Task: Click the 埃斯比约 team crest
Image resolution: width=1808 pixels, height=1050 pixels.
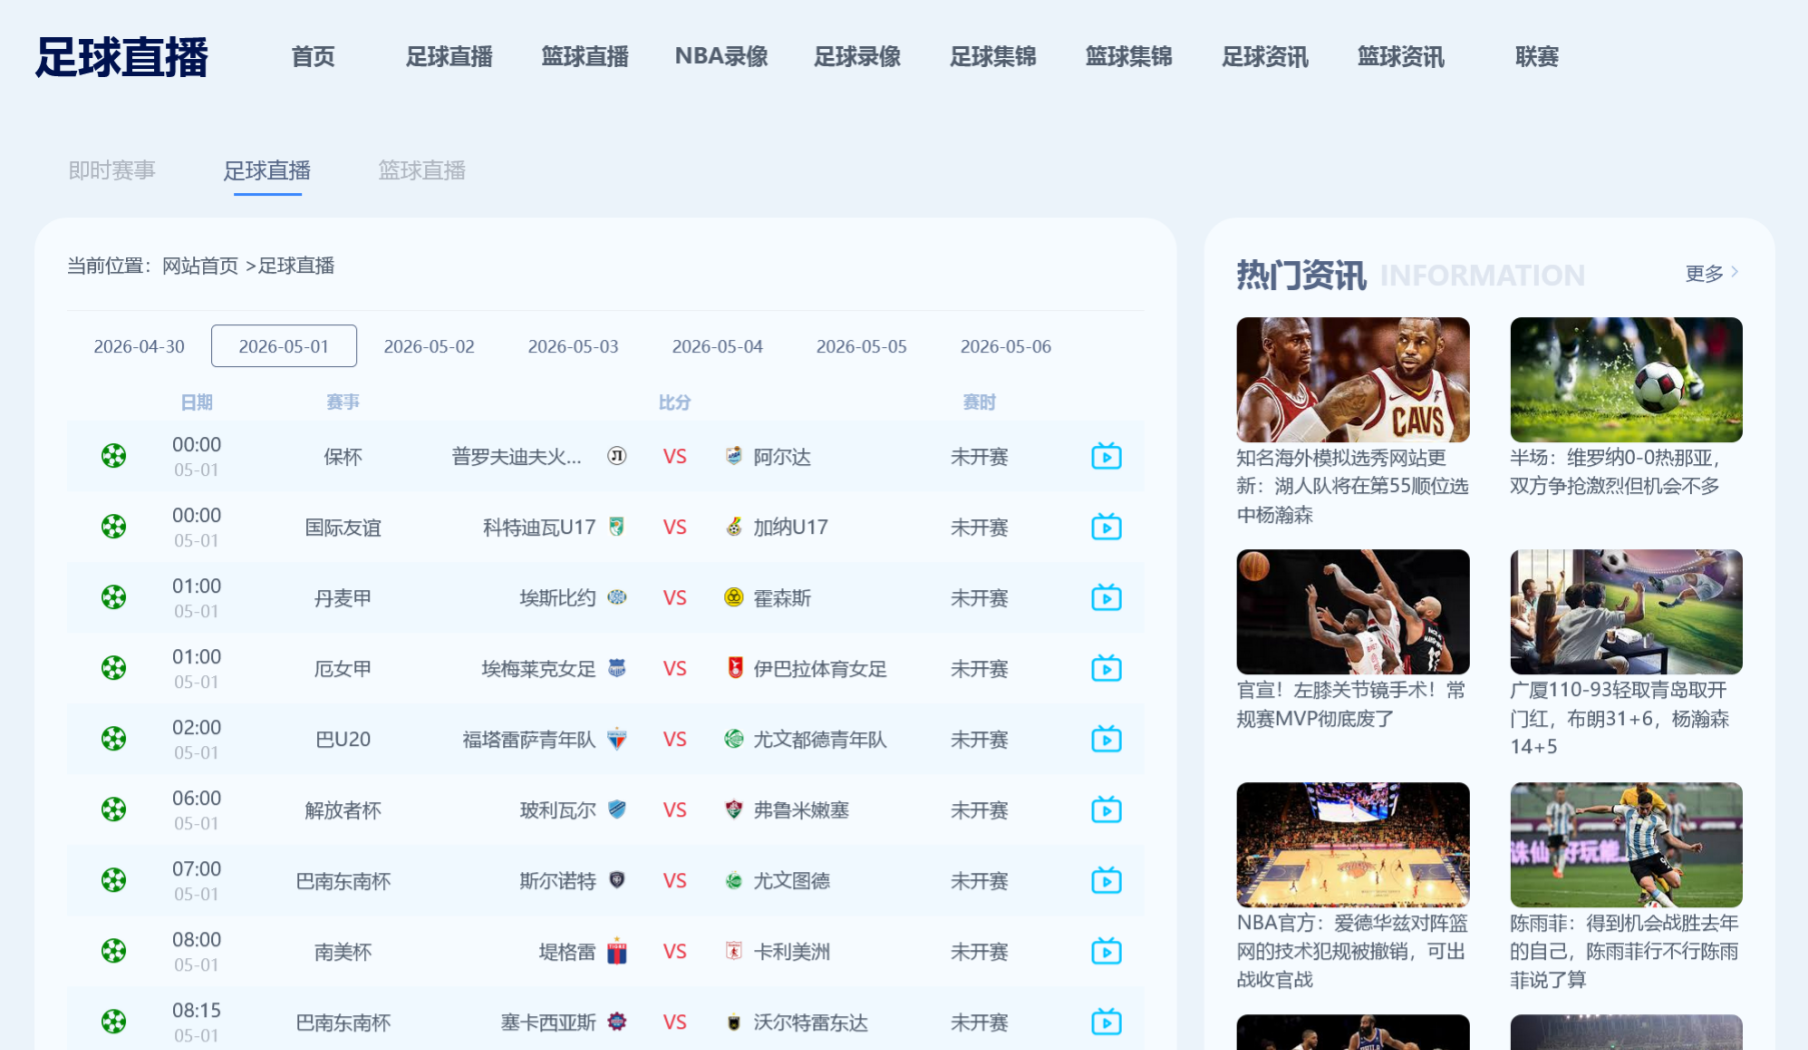Action: (x=617, y=597)
